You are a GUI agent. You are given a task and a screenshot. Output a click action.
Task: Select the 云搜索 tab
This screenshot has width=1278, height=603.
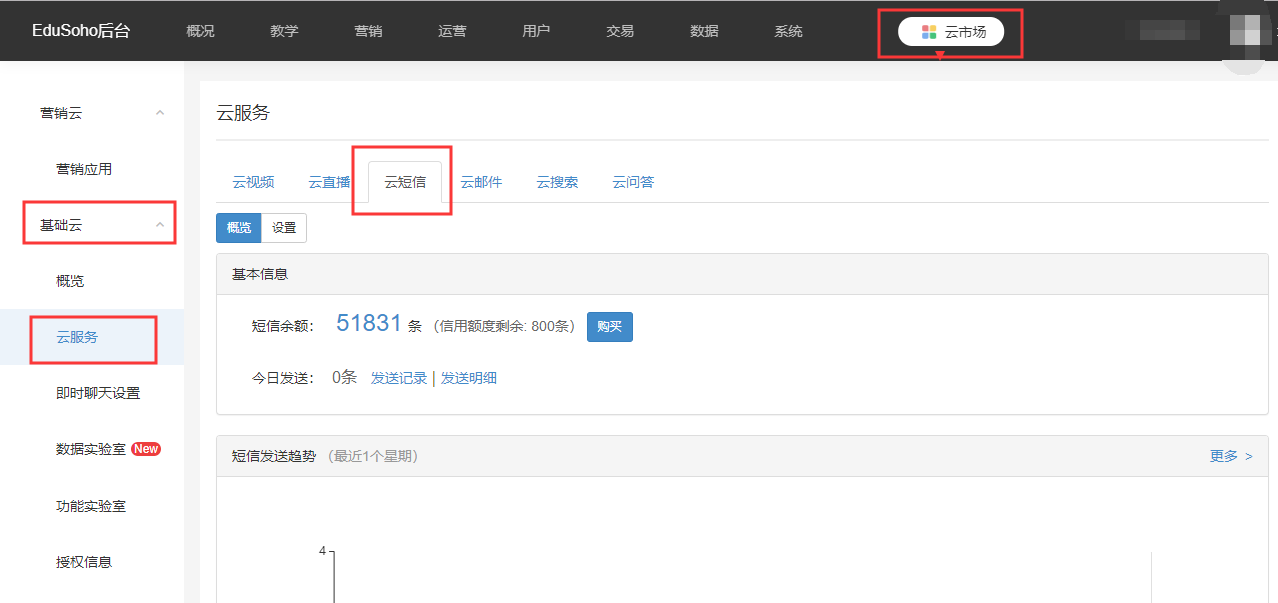(557, 182)
